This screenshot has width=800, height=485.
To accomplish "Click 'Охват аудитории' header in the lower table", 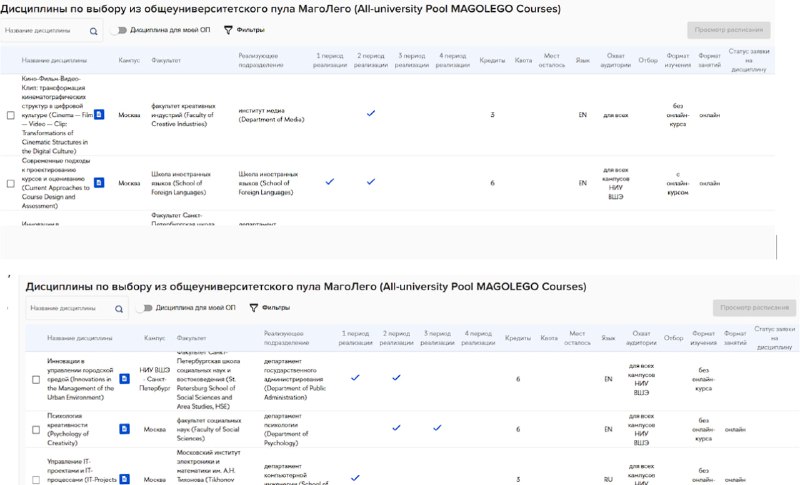I will coord(641,338).
